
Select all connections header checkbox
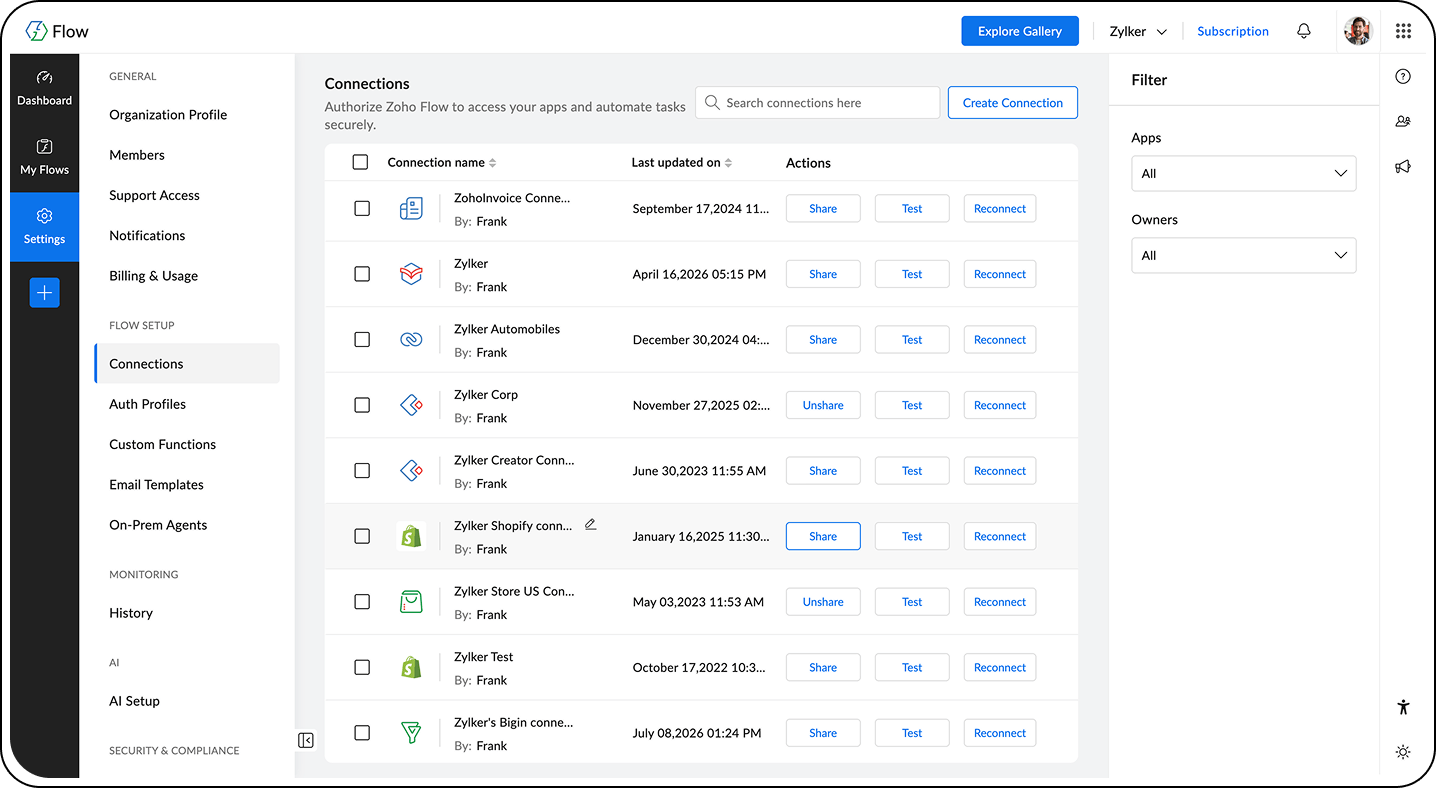(x=361, y=162)
